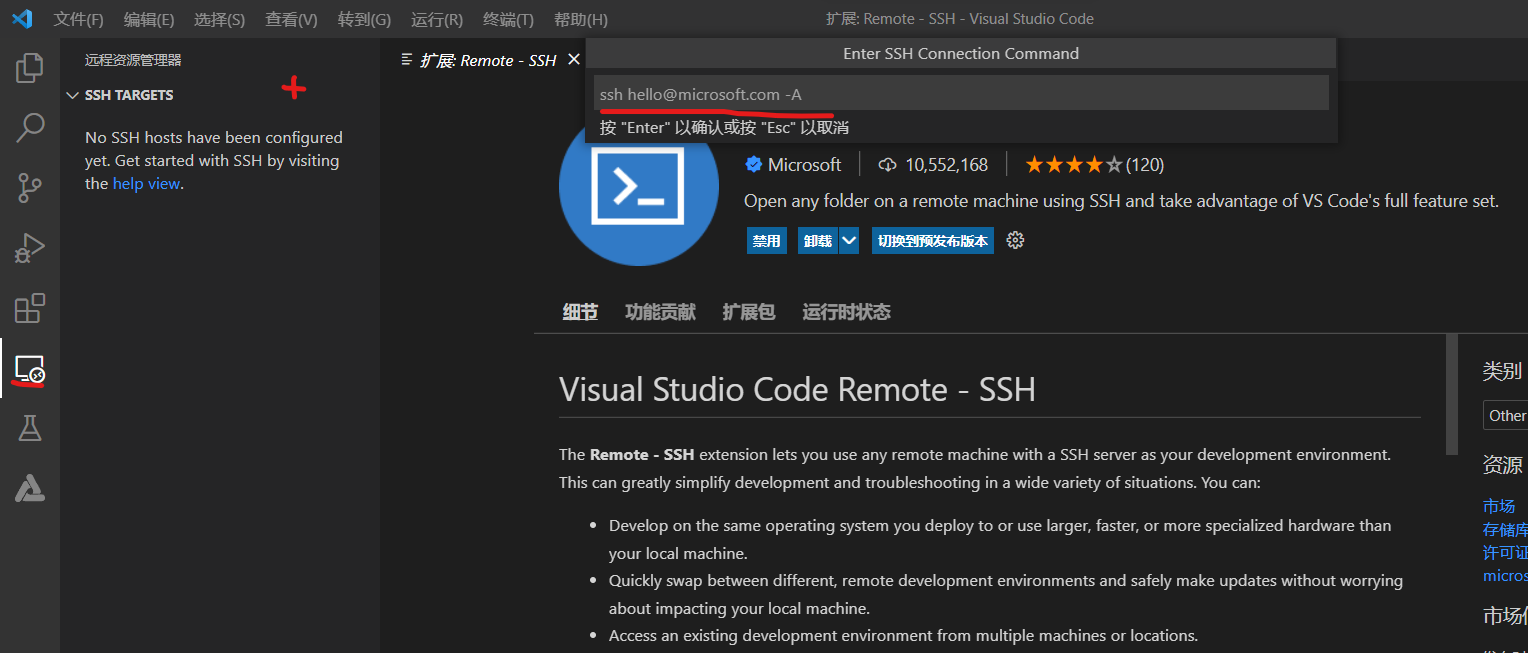The height and width of the screenshot is (653, 1528).
Task: Click the 远程资源管理器 panel title
Action: [x=133, y=60]
